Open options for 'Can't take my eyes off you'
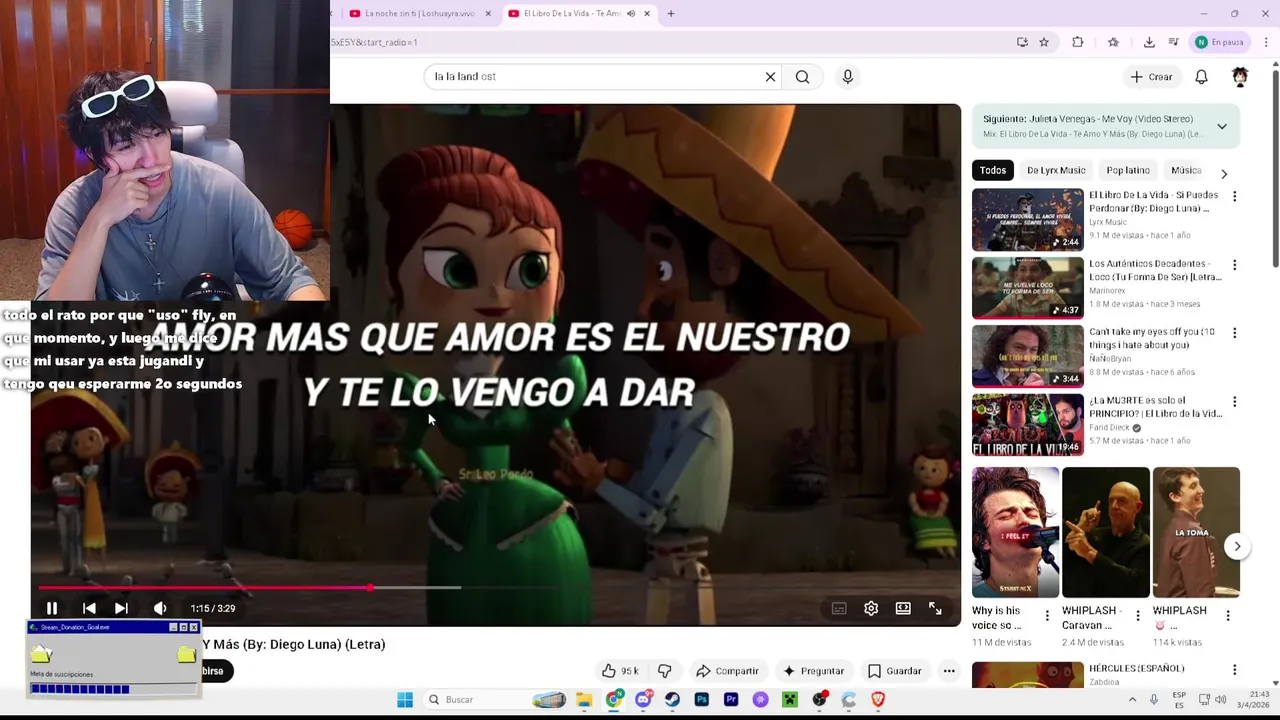1280x720 pixels. (x=1234, y=333)
